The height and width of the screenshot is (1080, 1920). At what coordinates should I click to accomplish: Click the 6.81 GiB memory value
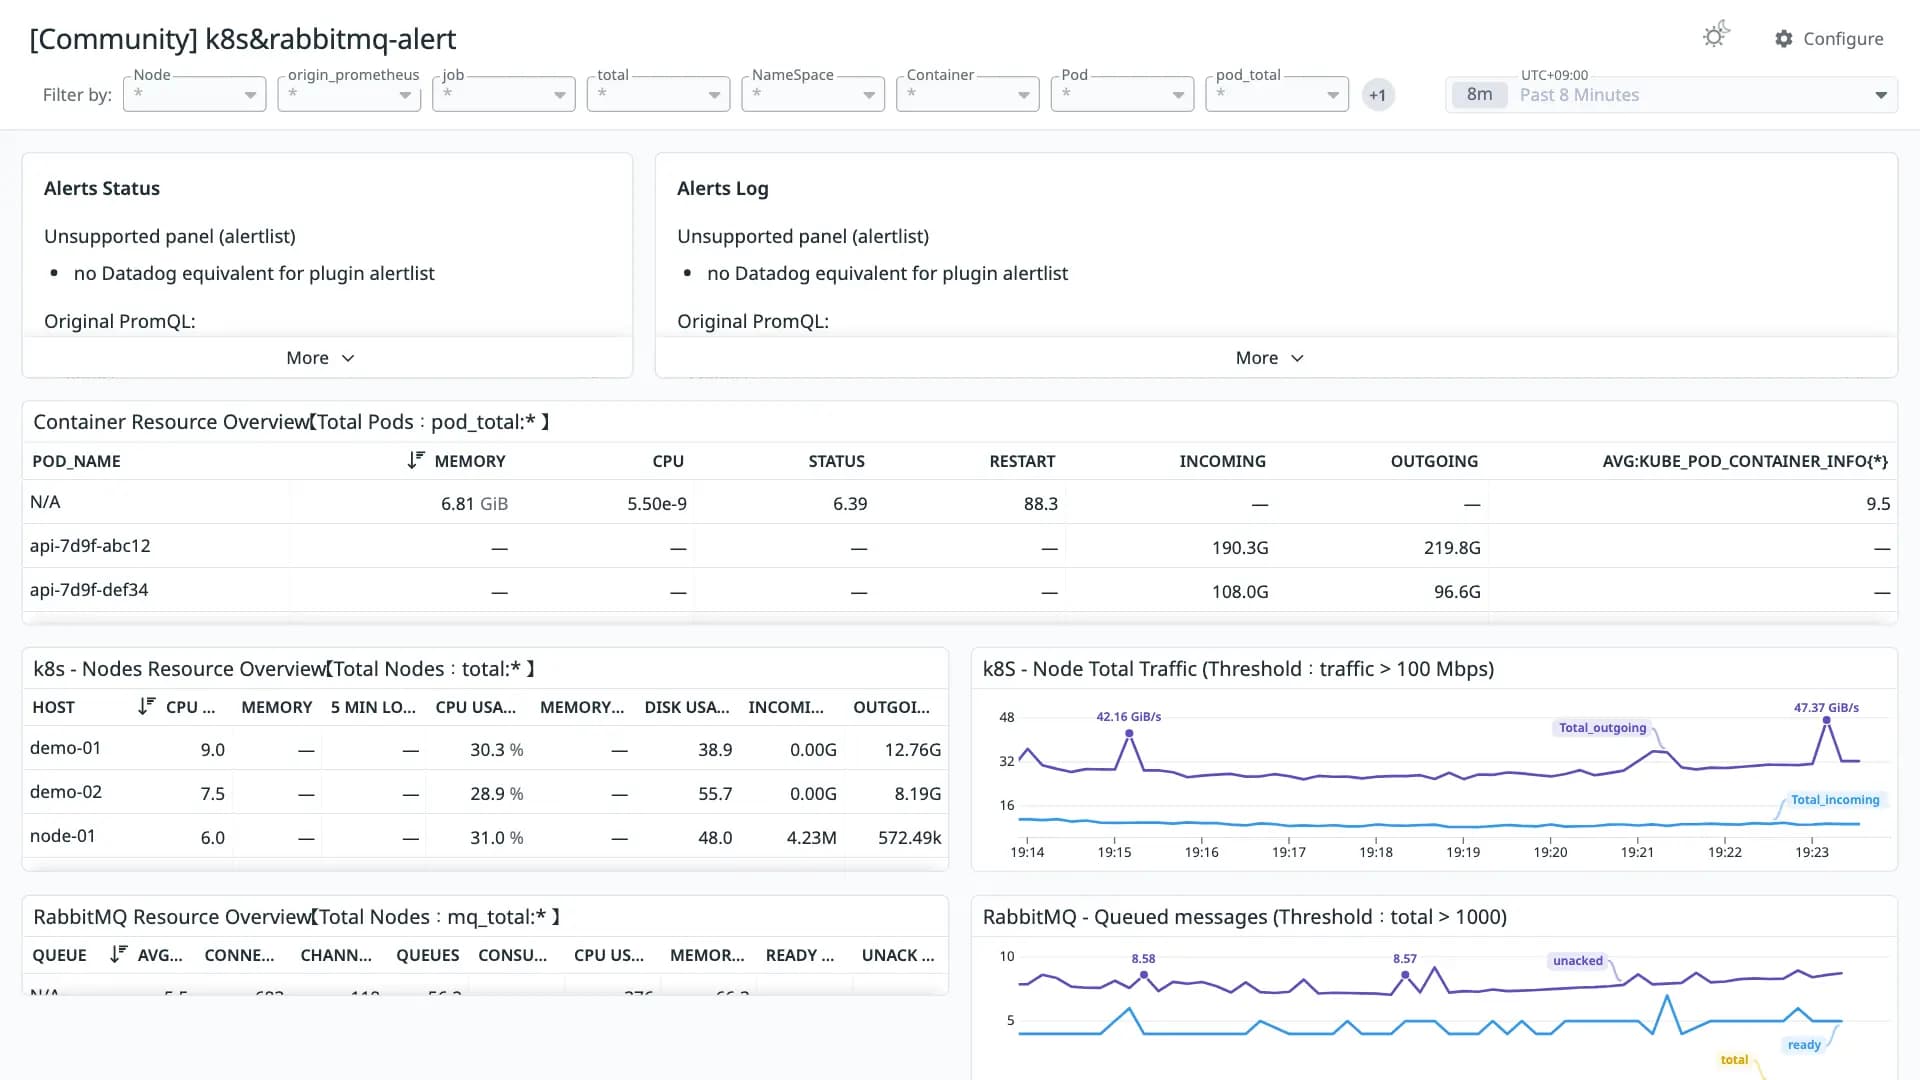tap(474, 504)
